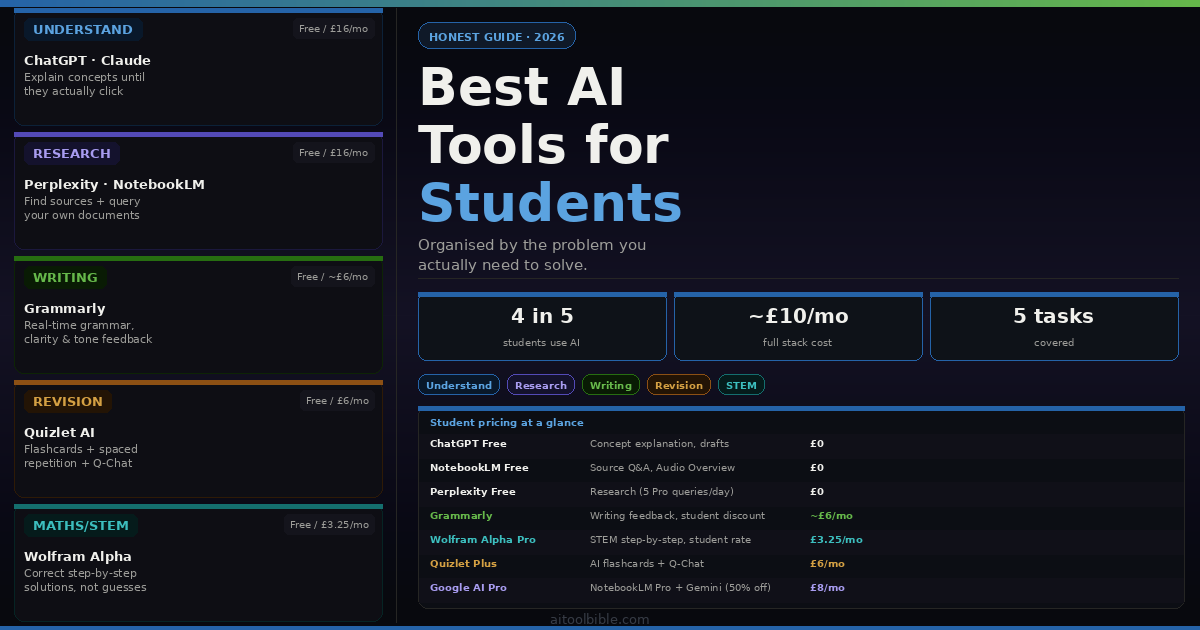Click 'NotebookLM Pro + Gemini (50% off)' description
Screen dimensions: 1200x630
[x=680, y=588]
